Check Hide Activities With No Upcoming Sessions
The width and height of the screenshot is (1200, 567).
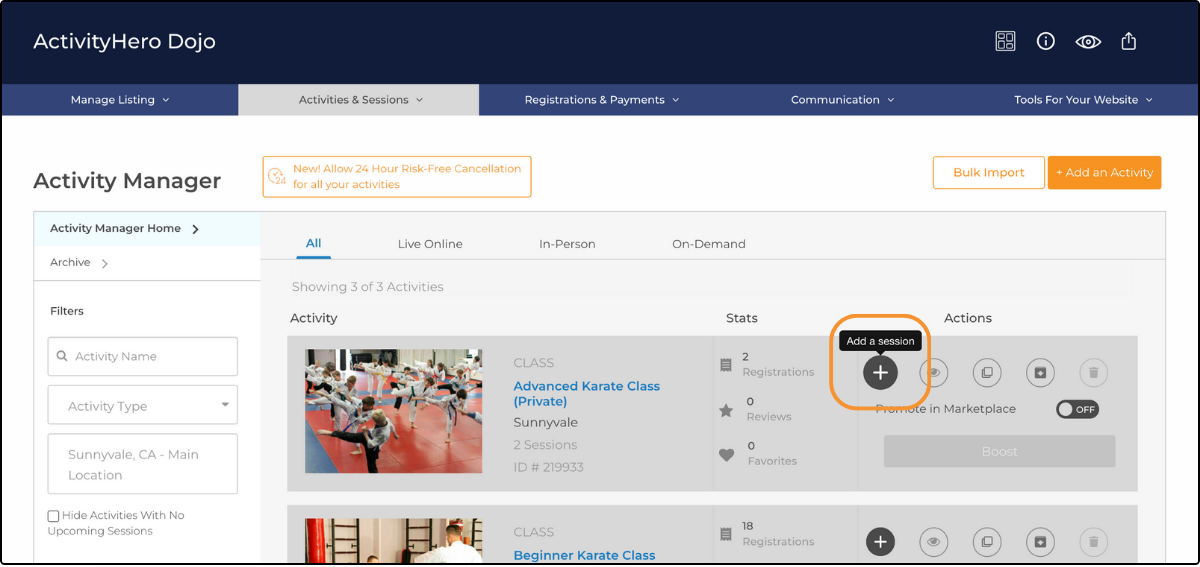54,516
